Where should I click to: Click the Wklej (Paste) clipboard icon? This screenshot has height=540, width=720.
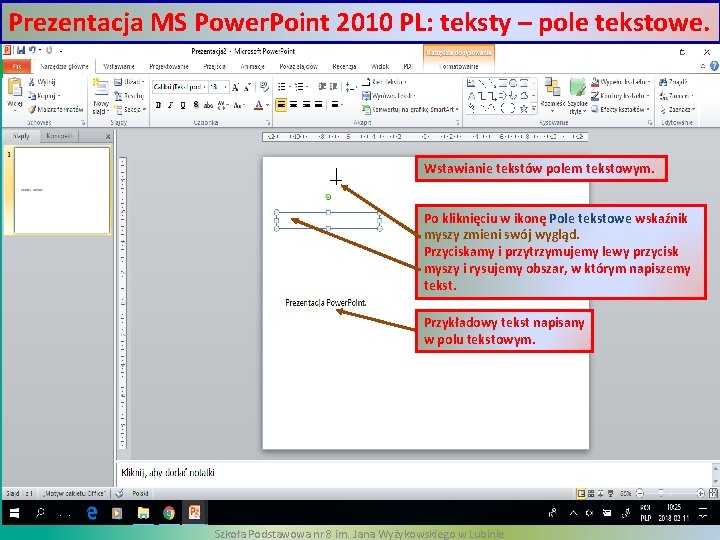coord(15,87)
